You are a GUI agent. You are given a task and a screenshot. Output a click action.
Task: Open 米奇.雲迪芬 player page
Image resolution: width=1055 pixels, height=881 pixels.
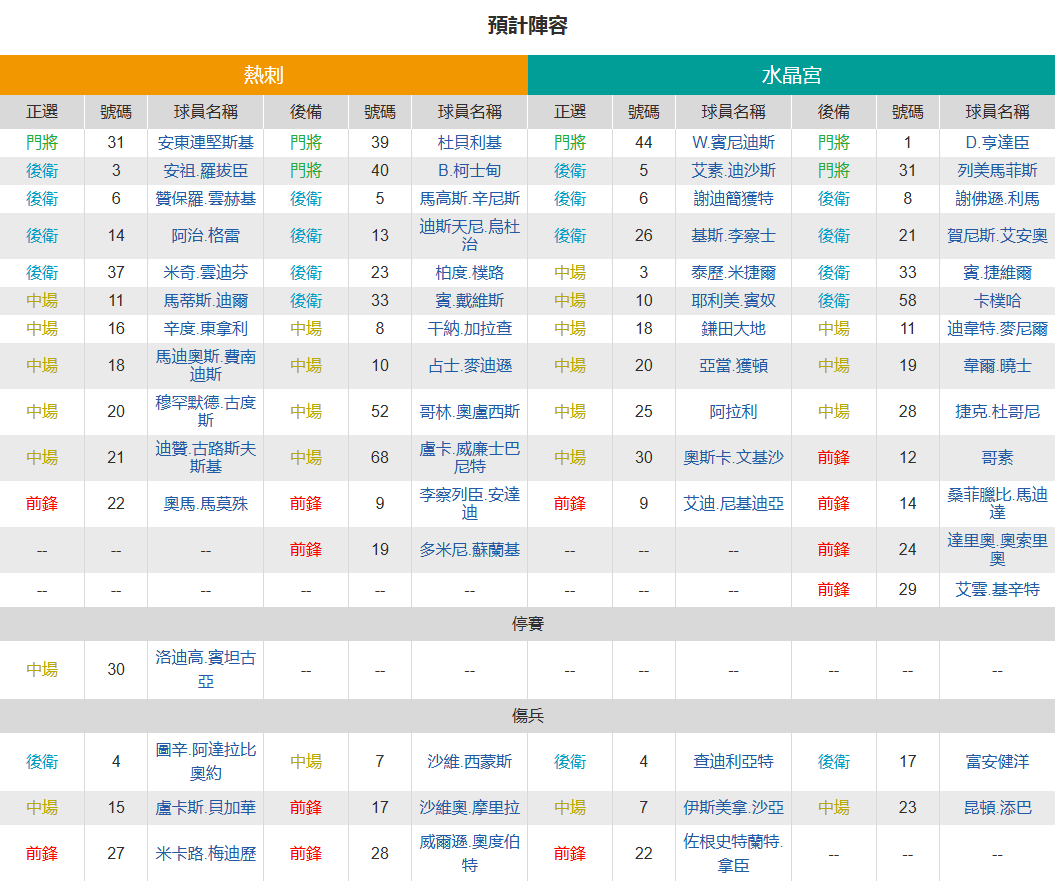tap(205, 273)
